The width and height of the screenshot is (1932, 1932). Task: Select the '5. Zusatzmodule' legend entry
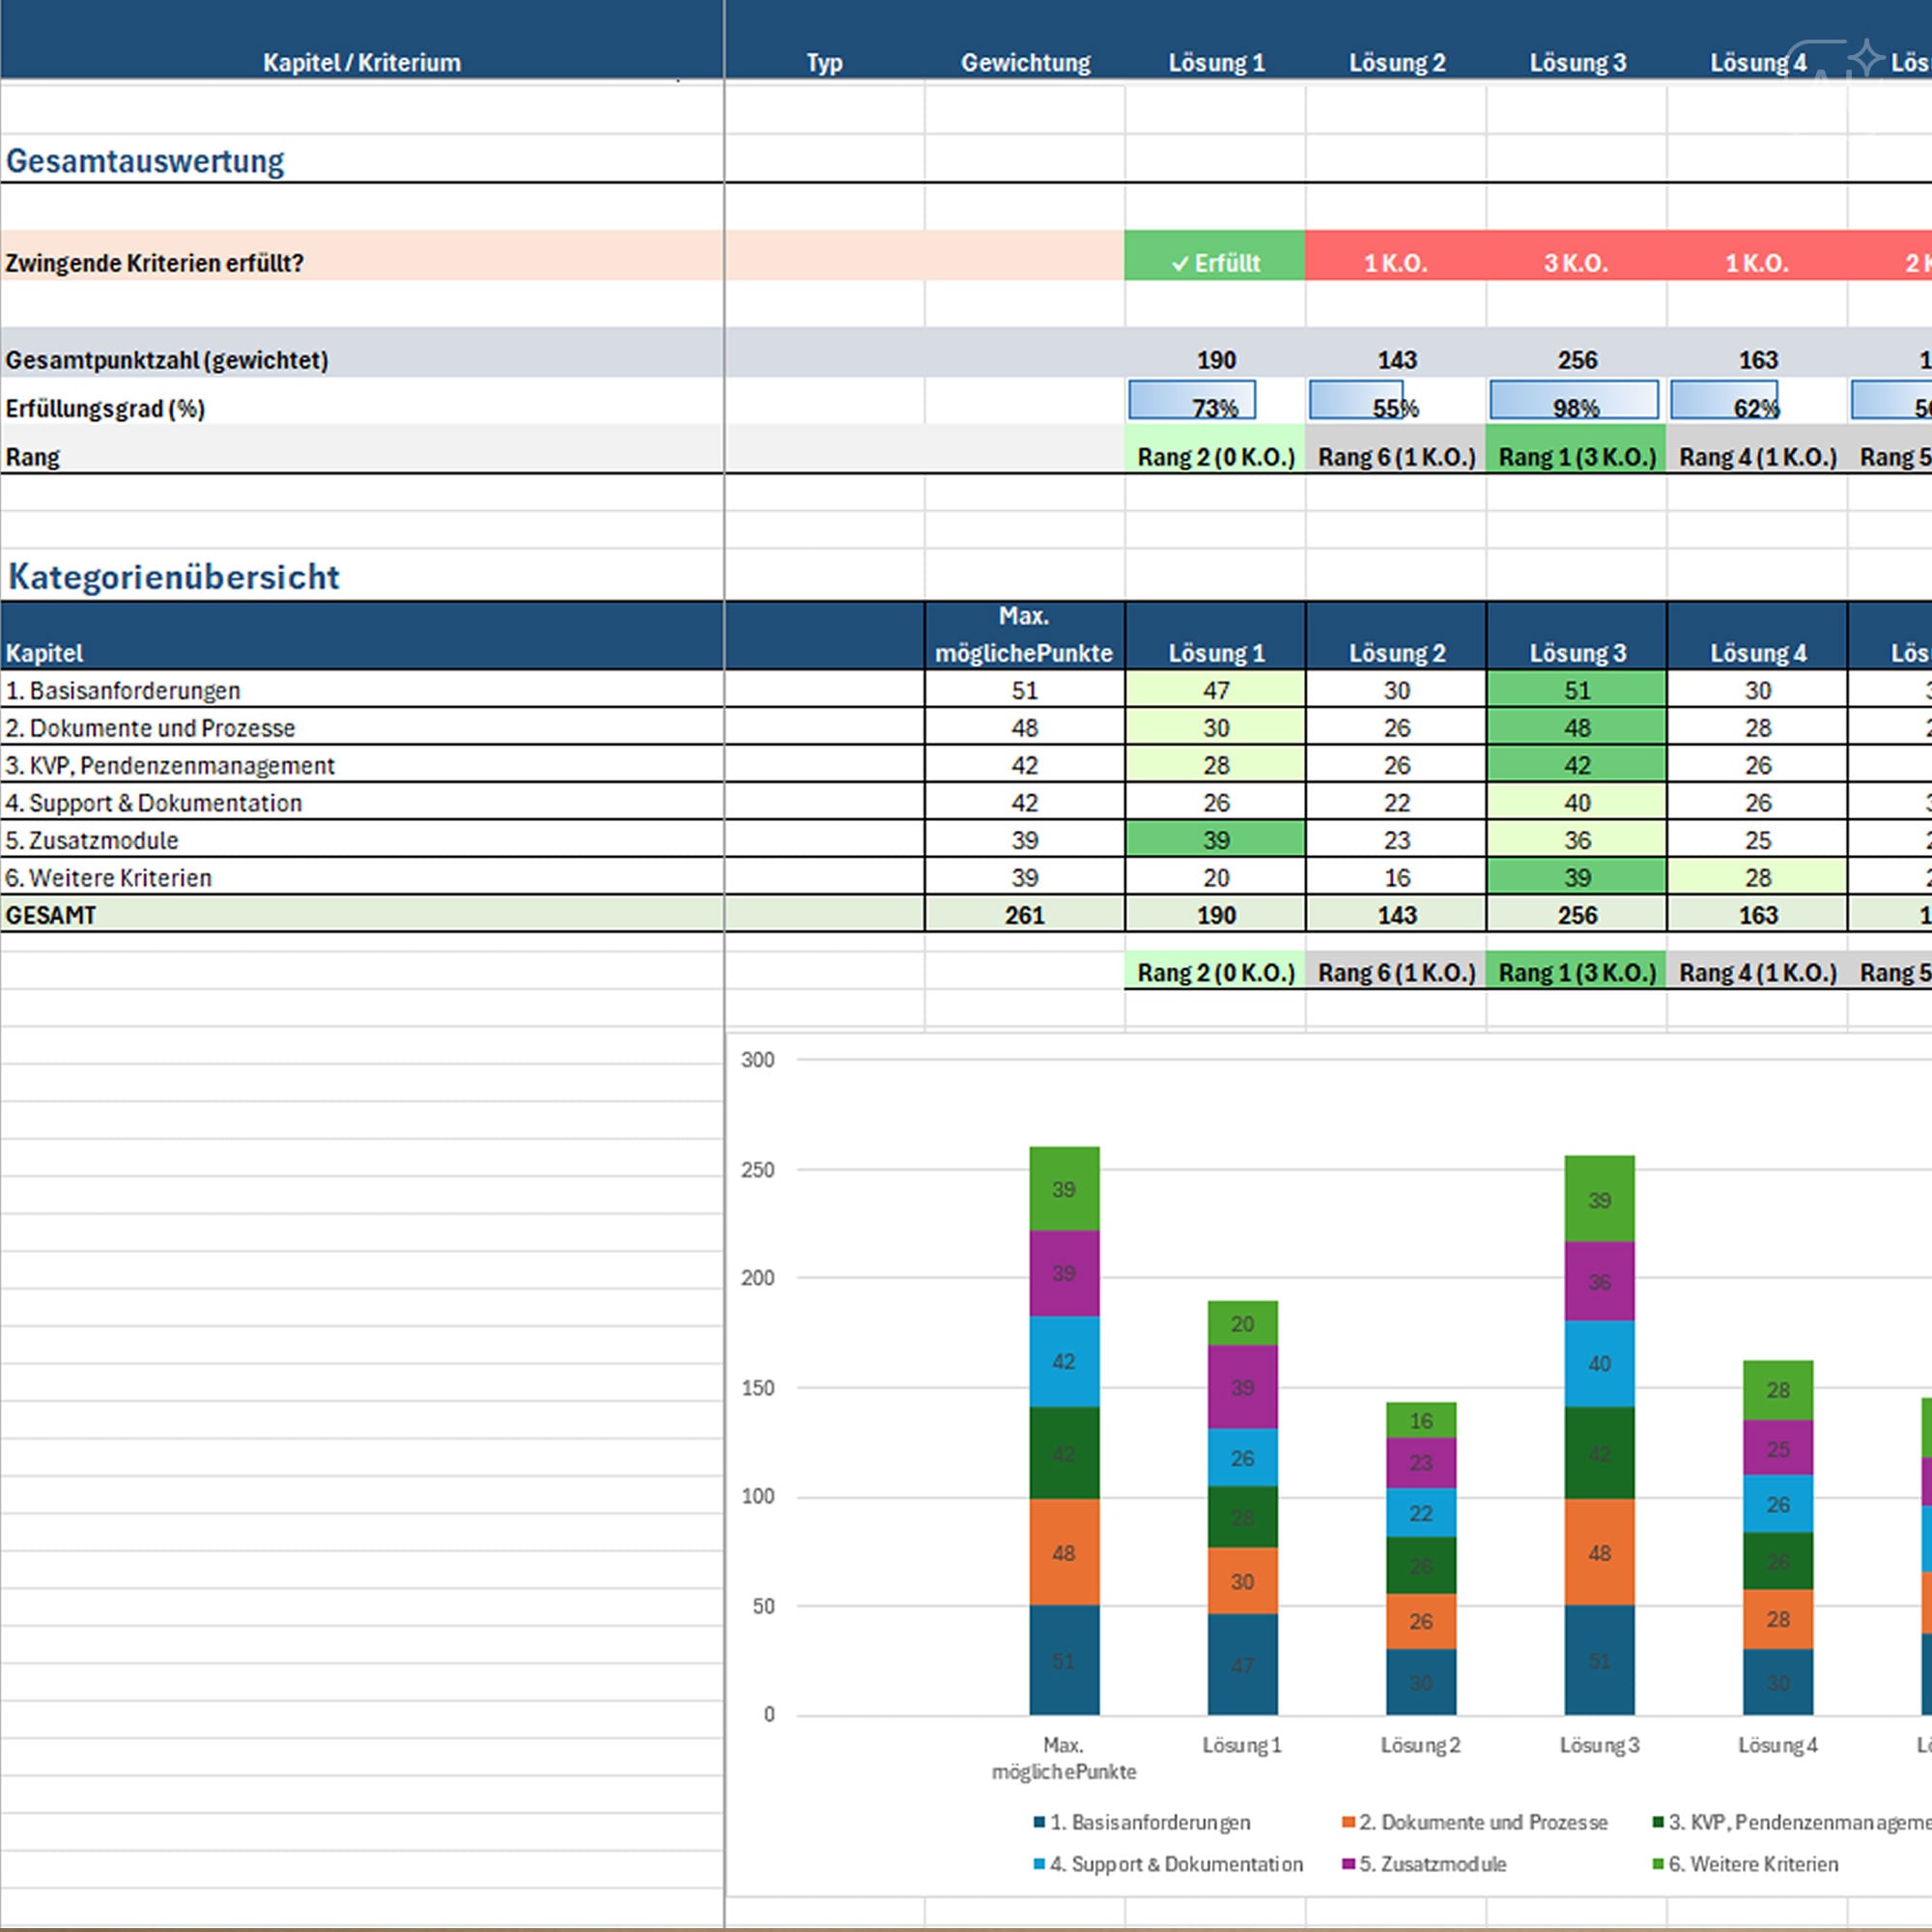1424,1864
